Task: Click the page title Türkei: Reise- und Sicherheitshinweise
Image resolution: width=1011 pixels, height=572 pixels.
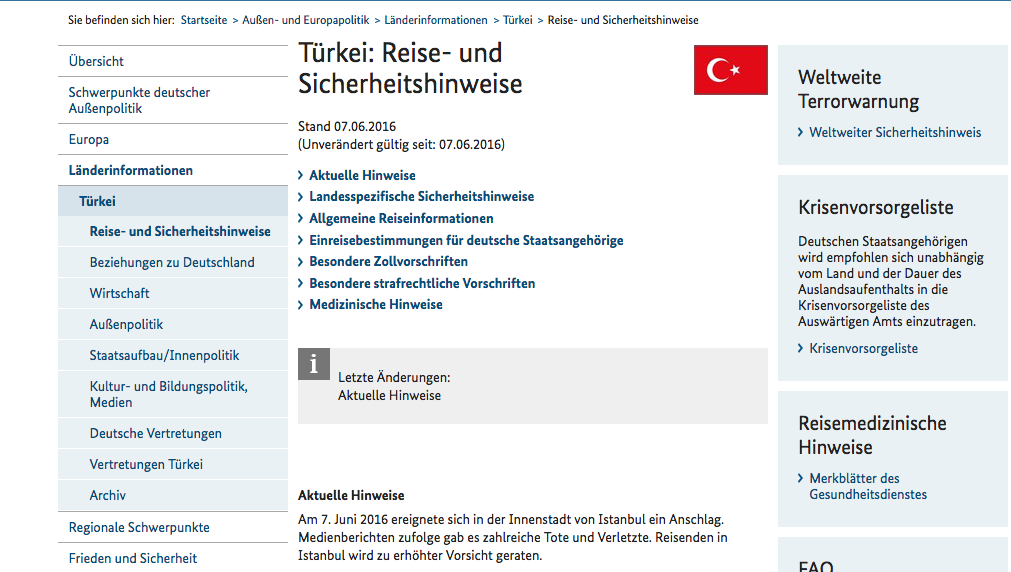Action: 410,68
